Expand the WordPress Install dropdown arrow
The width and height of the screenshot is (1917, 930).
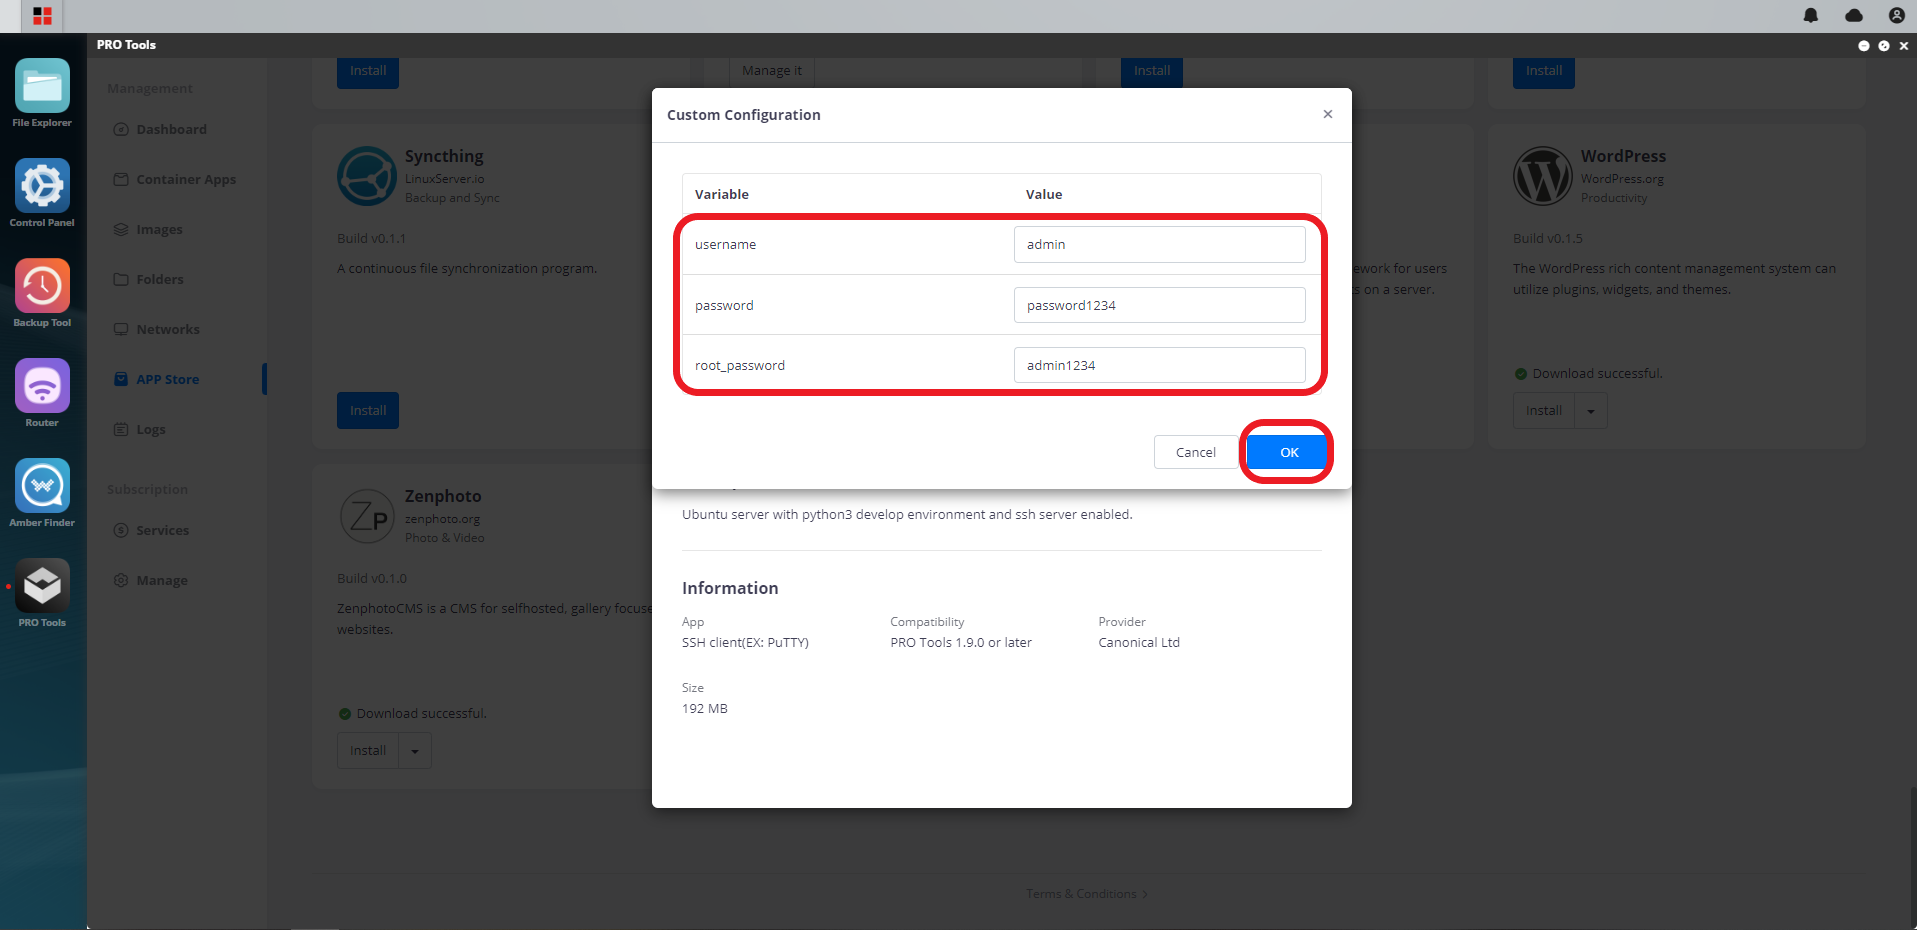tap(1591, 411)
